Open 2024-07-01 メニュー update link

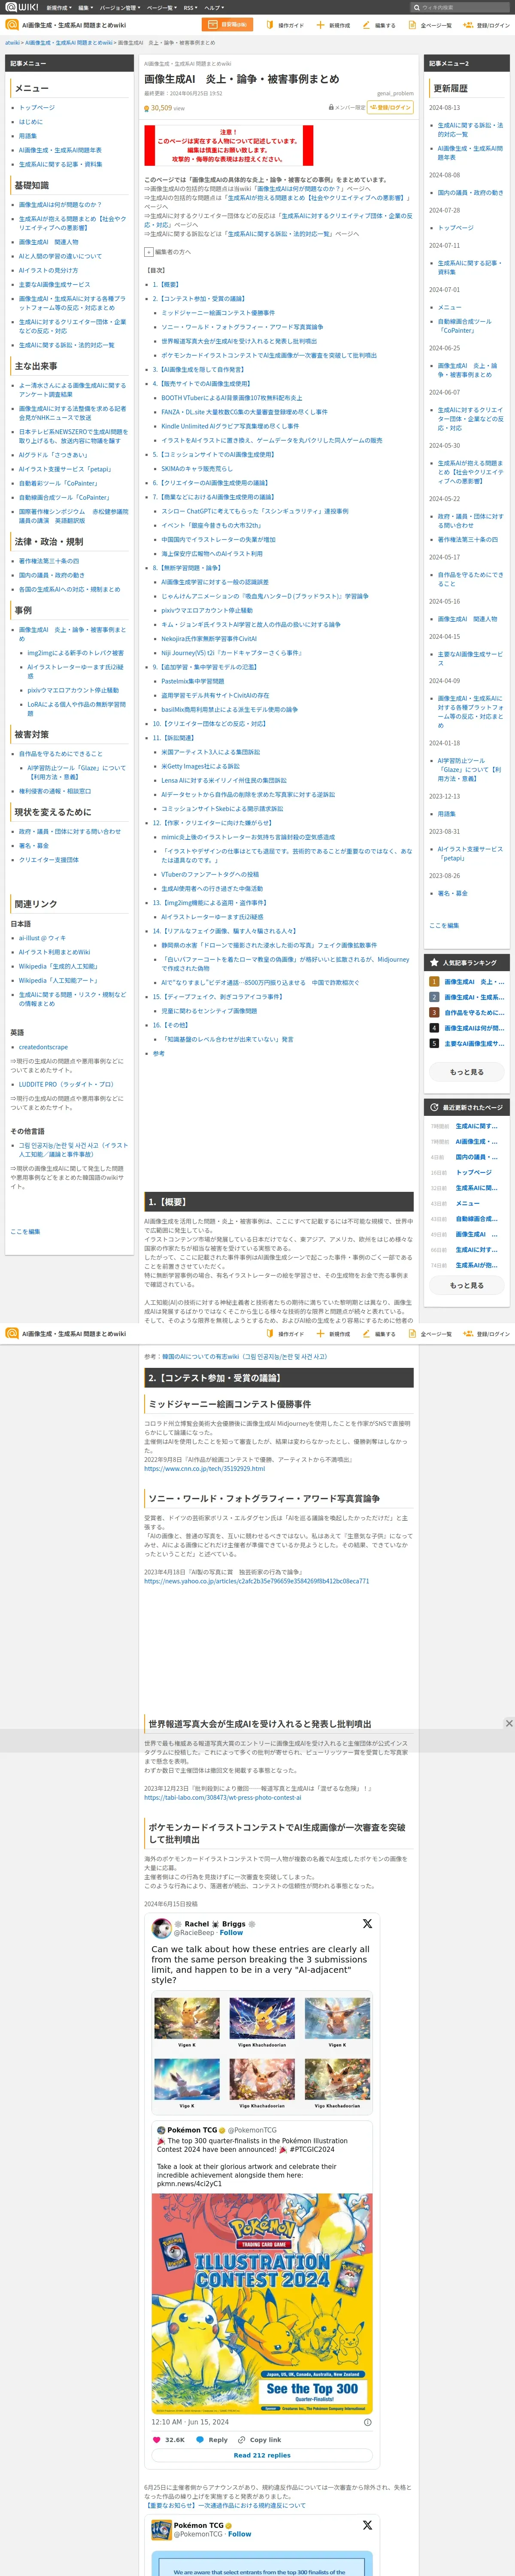[x=450, y=307]
